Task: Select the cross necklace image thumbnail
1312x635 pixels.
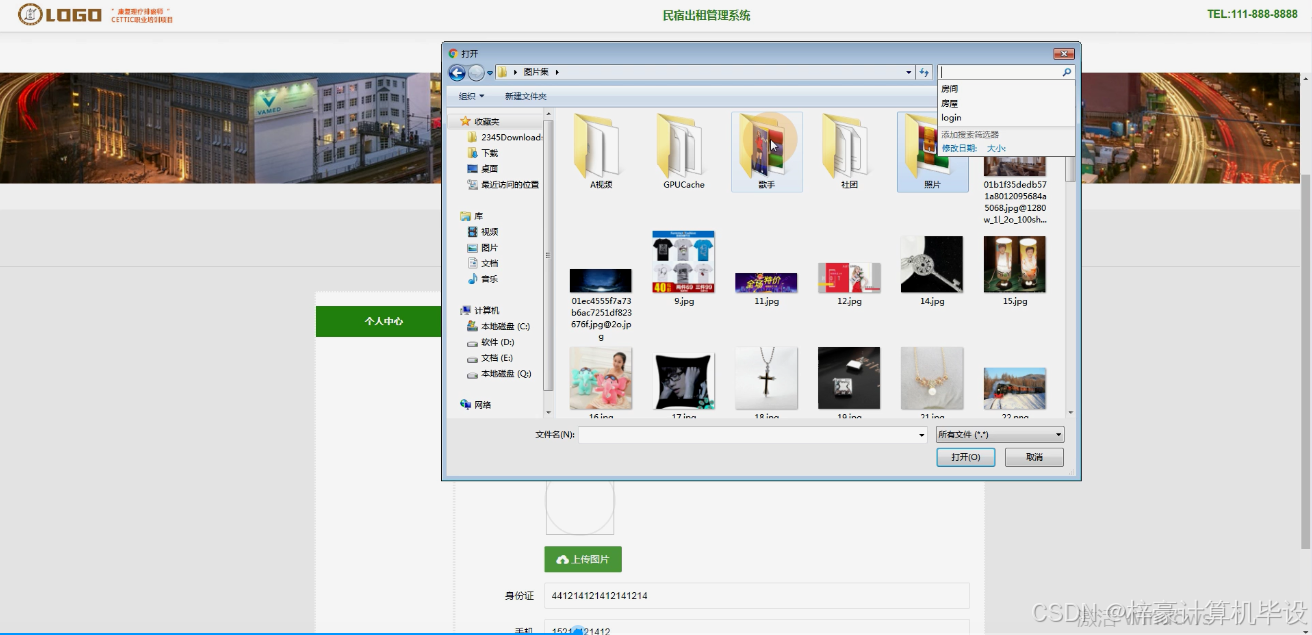Action: tap(767, 378)
